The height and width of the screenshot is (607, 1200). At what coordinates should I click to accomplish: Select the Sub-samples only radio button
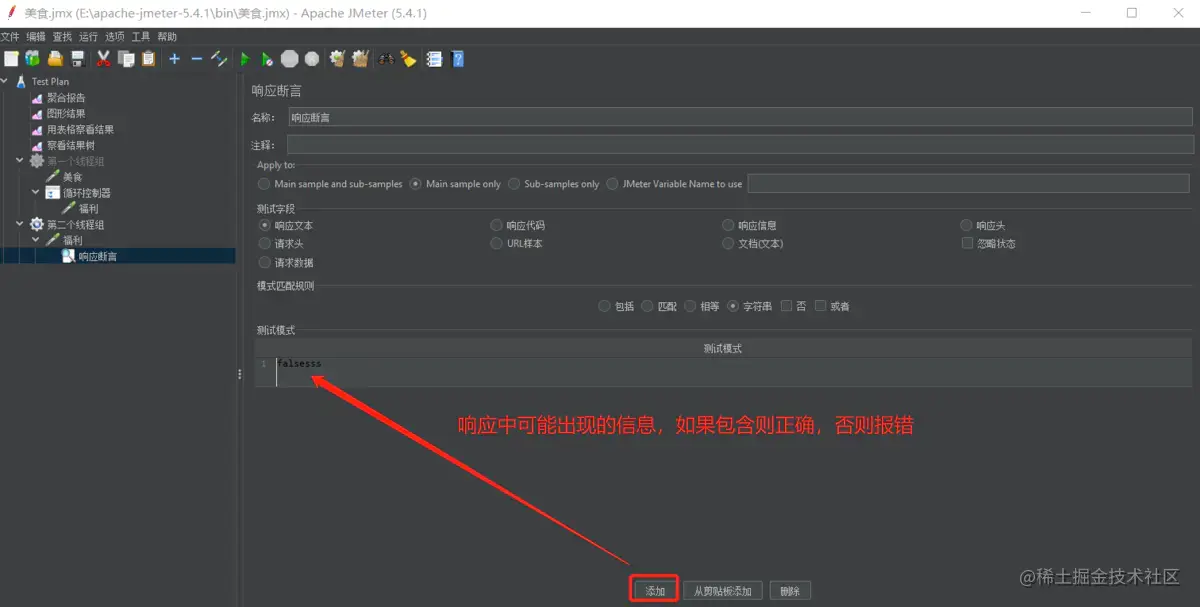point(514,184)
